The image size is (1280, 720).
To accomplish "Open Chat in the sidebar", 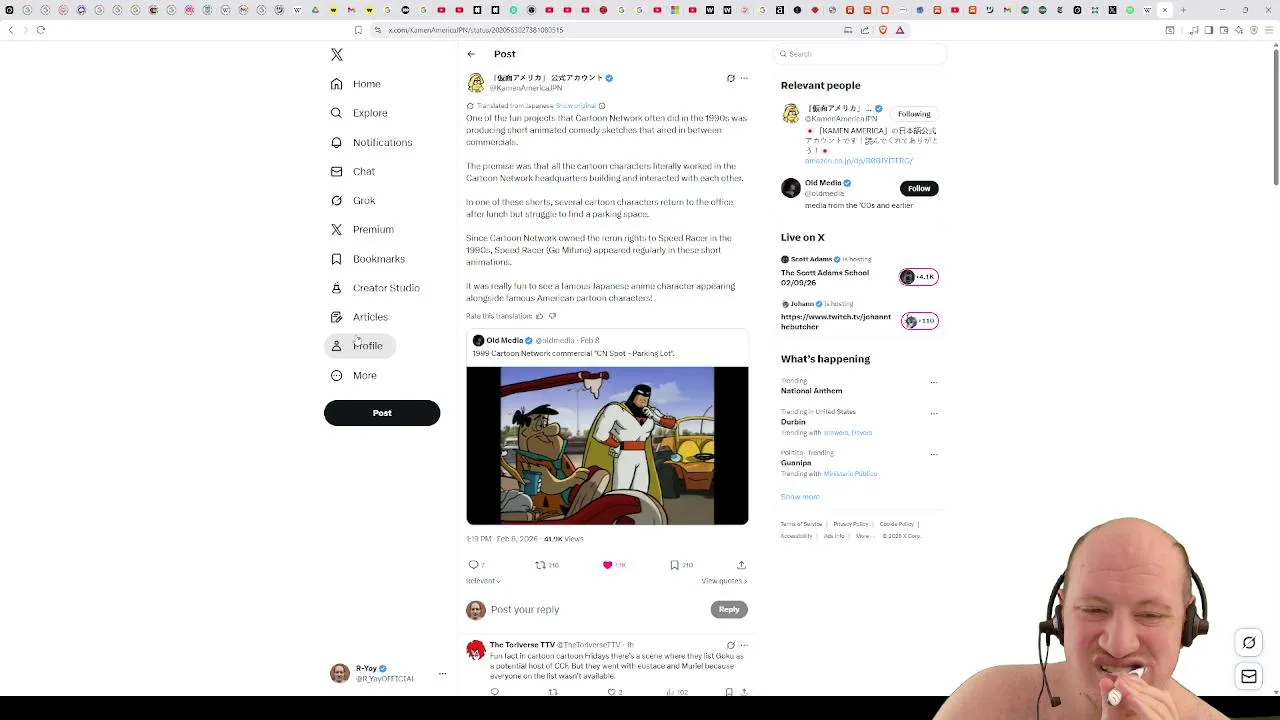I will click(352, 171).
